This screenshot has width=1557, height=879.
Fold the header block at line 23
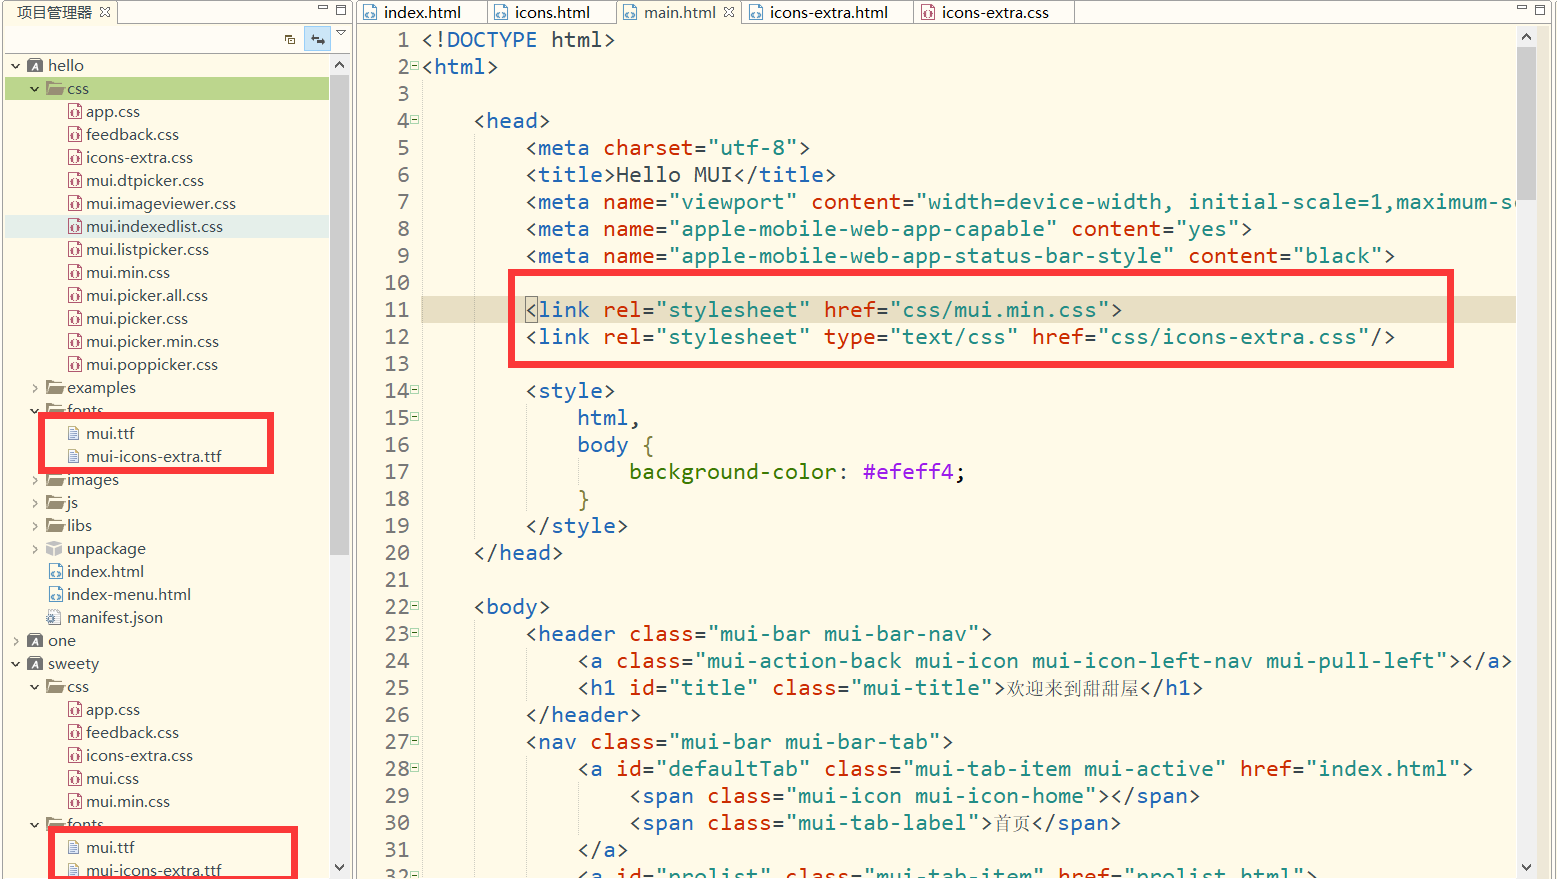[x=414, y=633]
